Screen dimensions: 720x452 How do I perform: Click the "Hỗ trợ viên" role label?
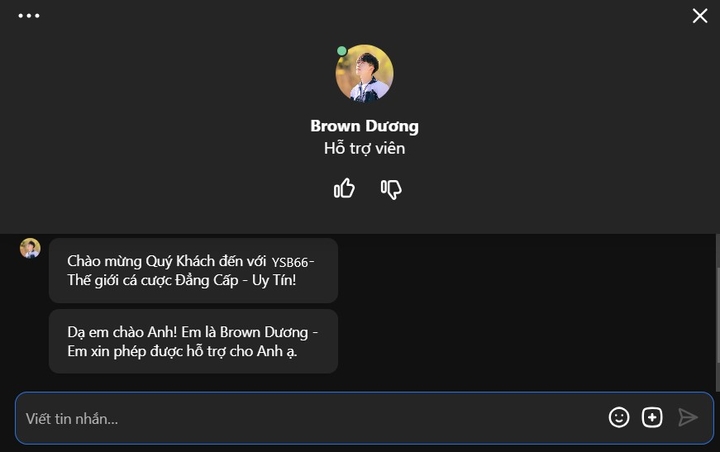(x=364, y=148)
